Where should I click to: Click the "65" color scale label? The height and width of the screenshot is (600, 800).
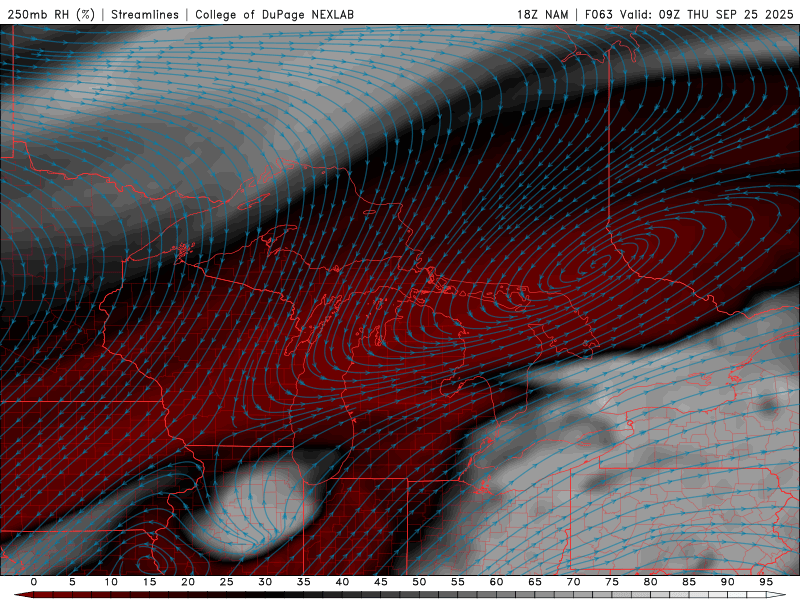tap(535, 582)
